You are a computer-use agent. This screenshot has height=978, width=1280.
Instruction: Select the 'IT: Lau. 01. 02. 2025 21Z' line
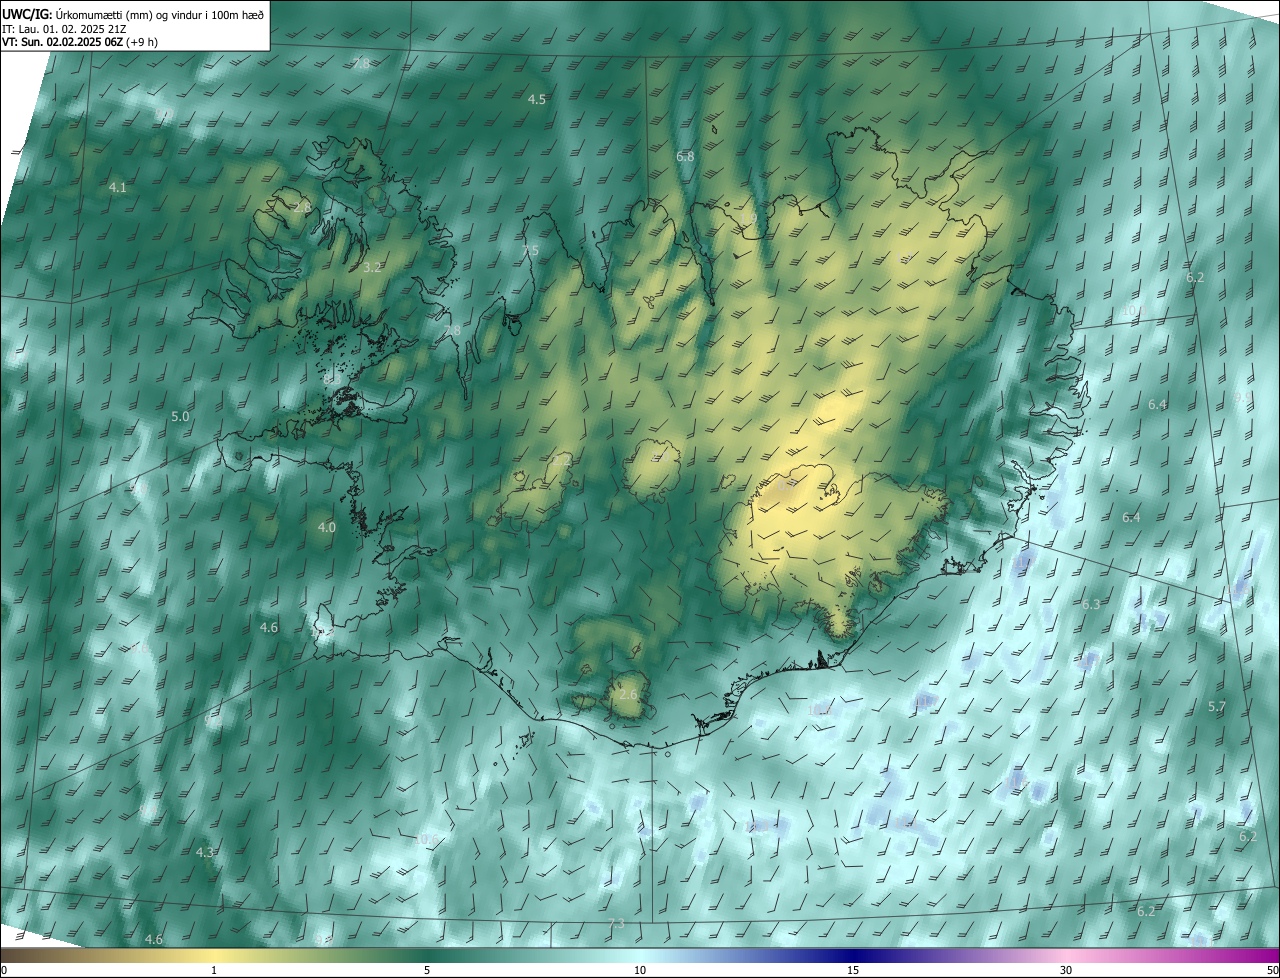click(64, 29)
